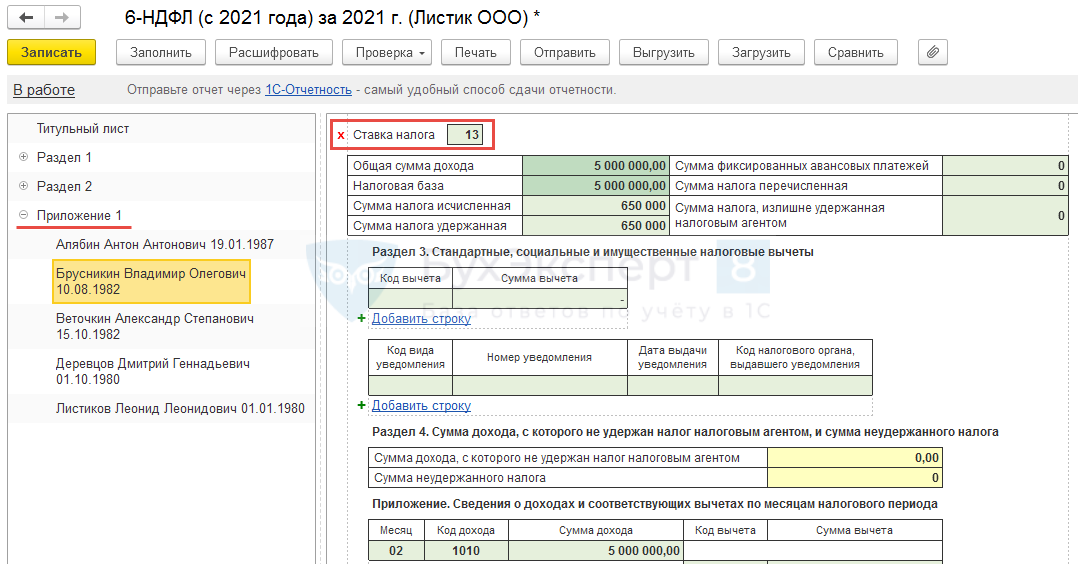Image resolution: width=1078 pixels, height=564 pixels.
Task: Open the 1С-Отчетность link
Action: pos(308,90)
